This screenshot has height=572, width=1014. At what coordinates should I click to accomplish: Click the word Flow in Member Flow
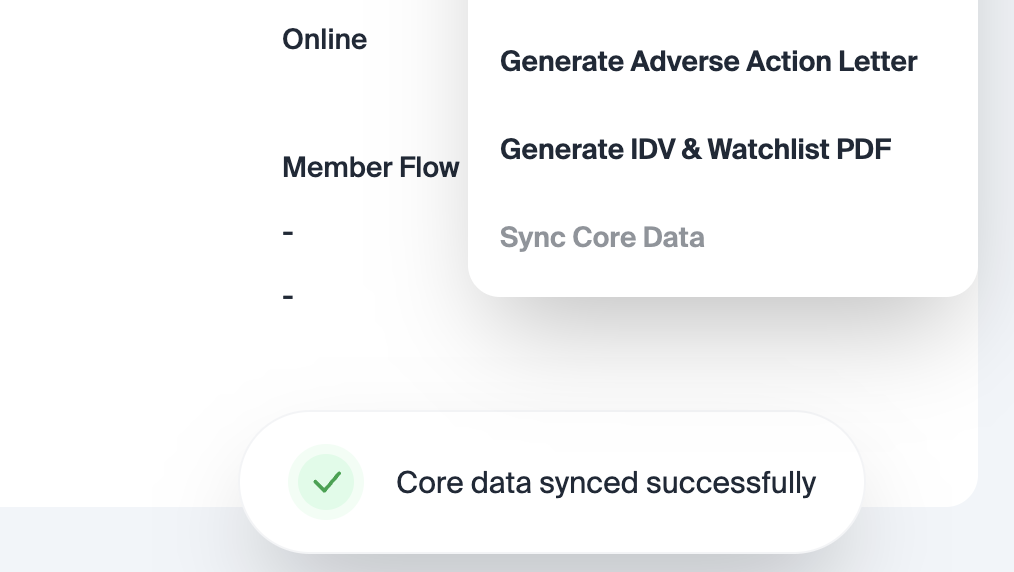(429, 168)
